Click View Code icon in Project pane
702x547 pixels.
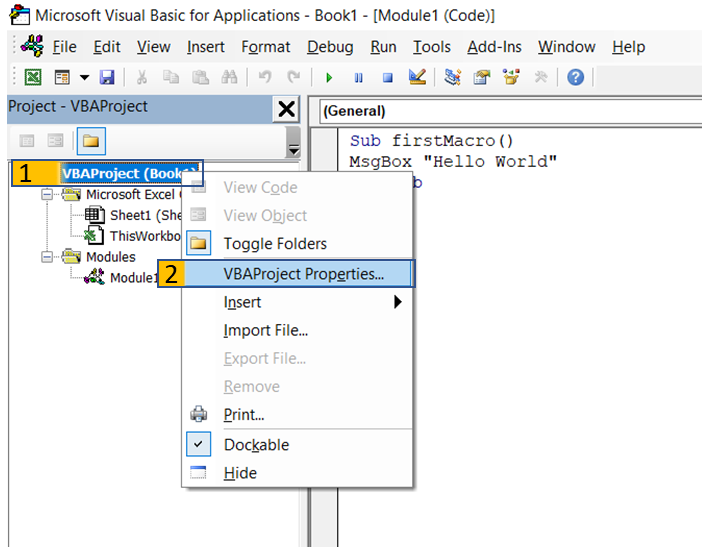[x=27, y=141]
